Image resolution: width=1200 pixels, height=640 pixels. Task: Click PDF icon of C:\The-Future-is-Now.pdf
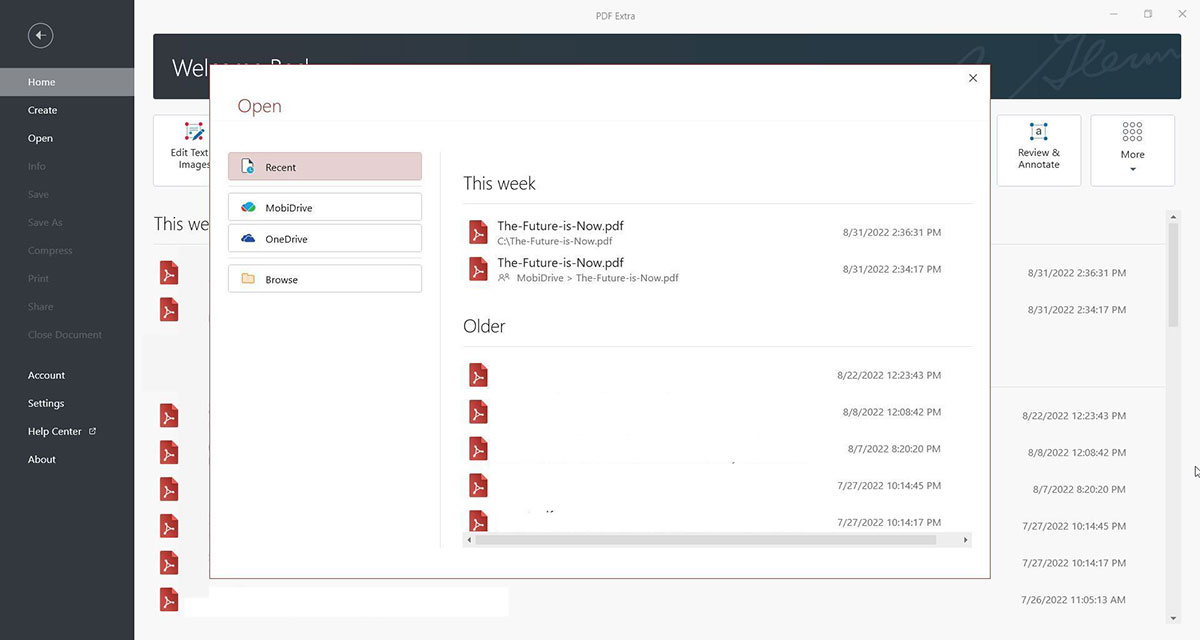(x=479, y=232)
